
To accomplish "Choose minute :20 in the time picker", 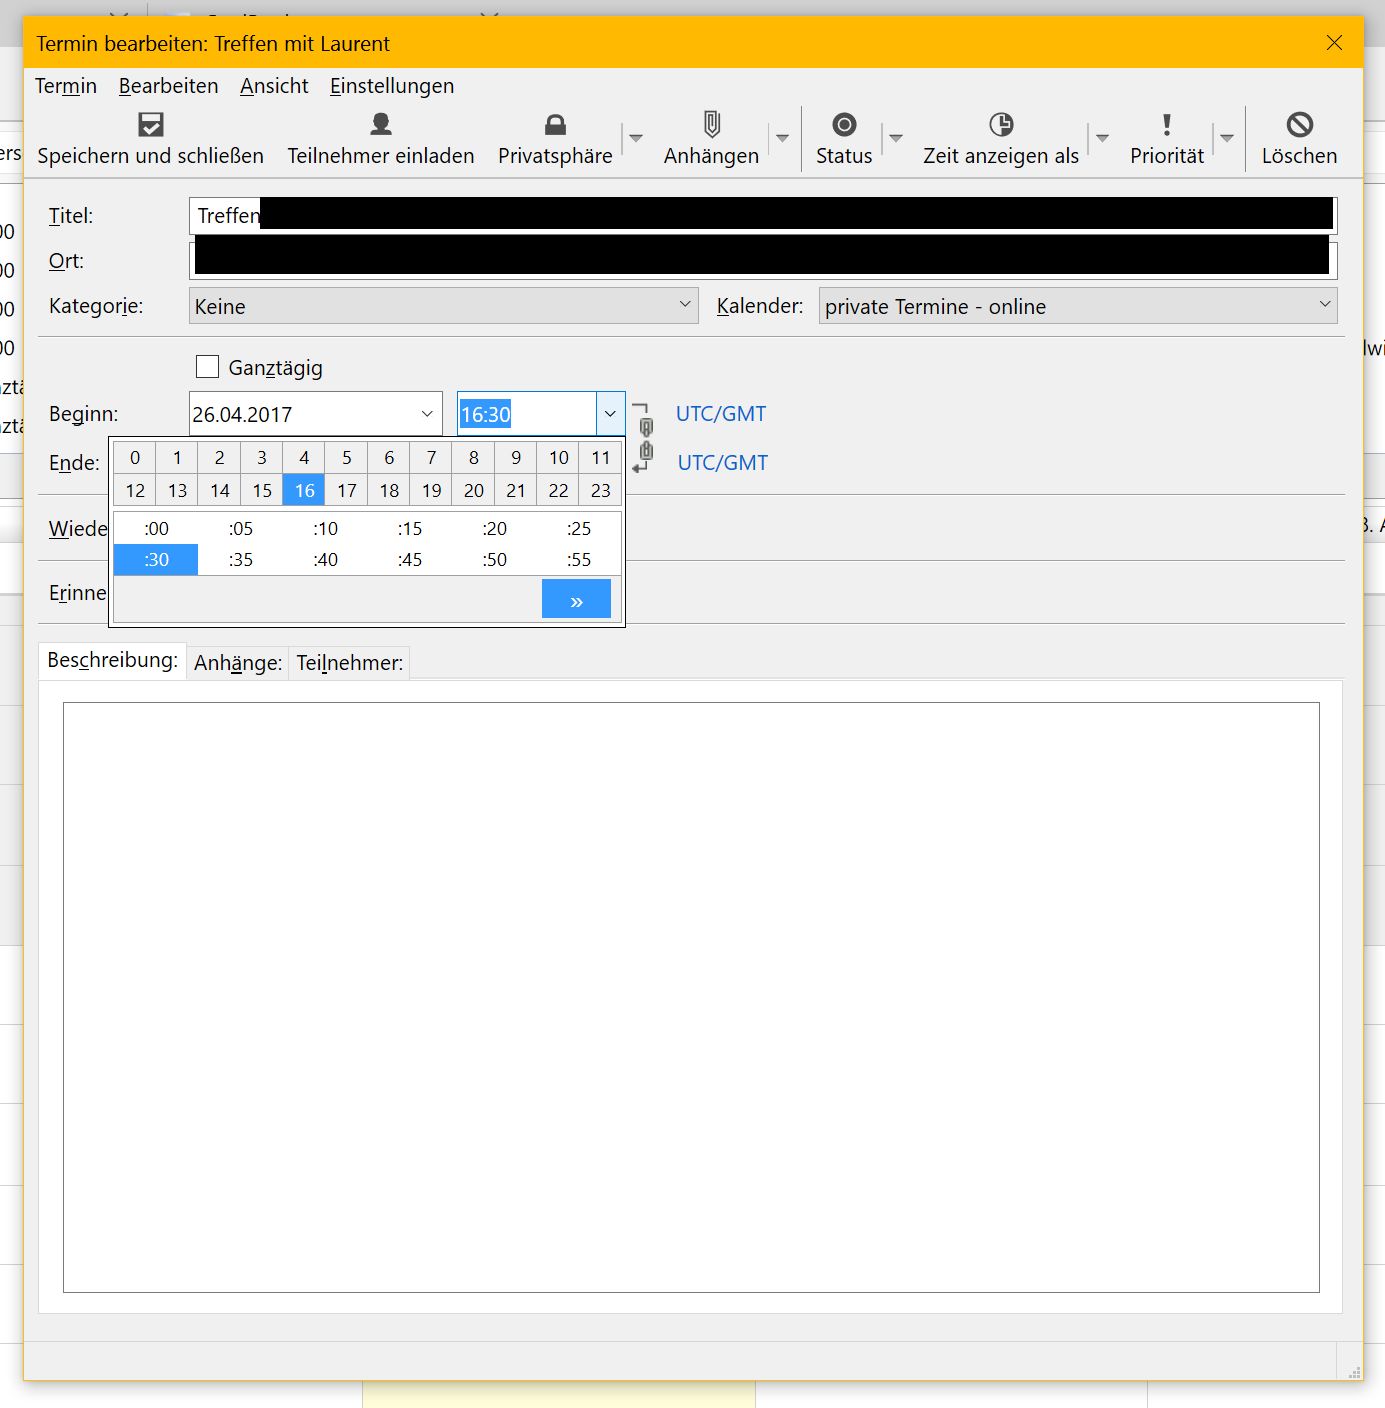I will coord(494,528).
